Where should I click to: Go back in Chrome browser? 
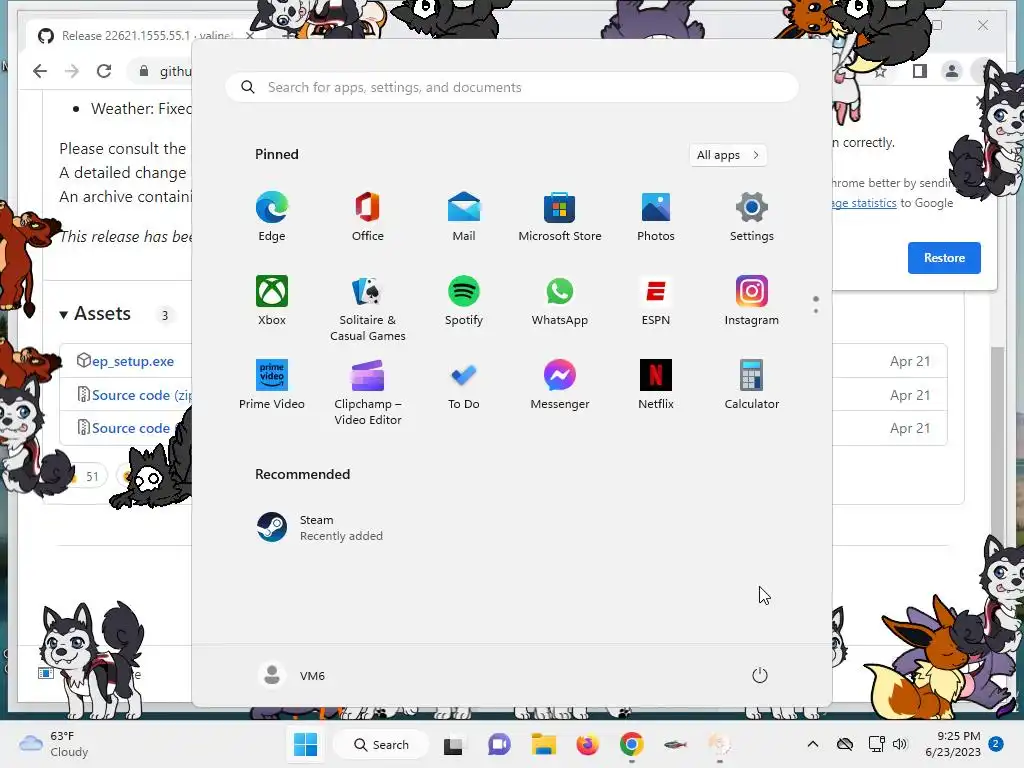tap(40, 71)
